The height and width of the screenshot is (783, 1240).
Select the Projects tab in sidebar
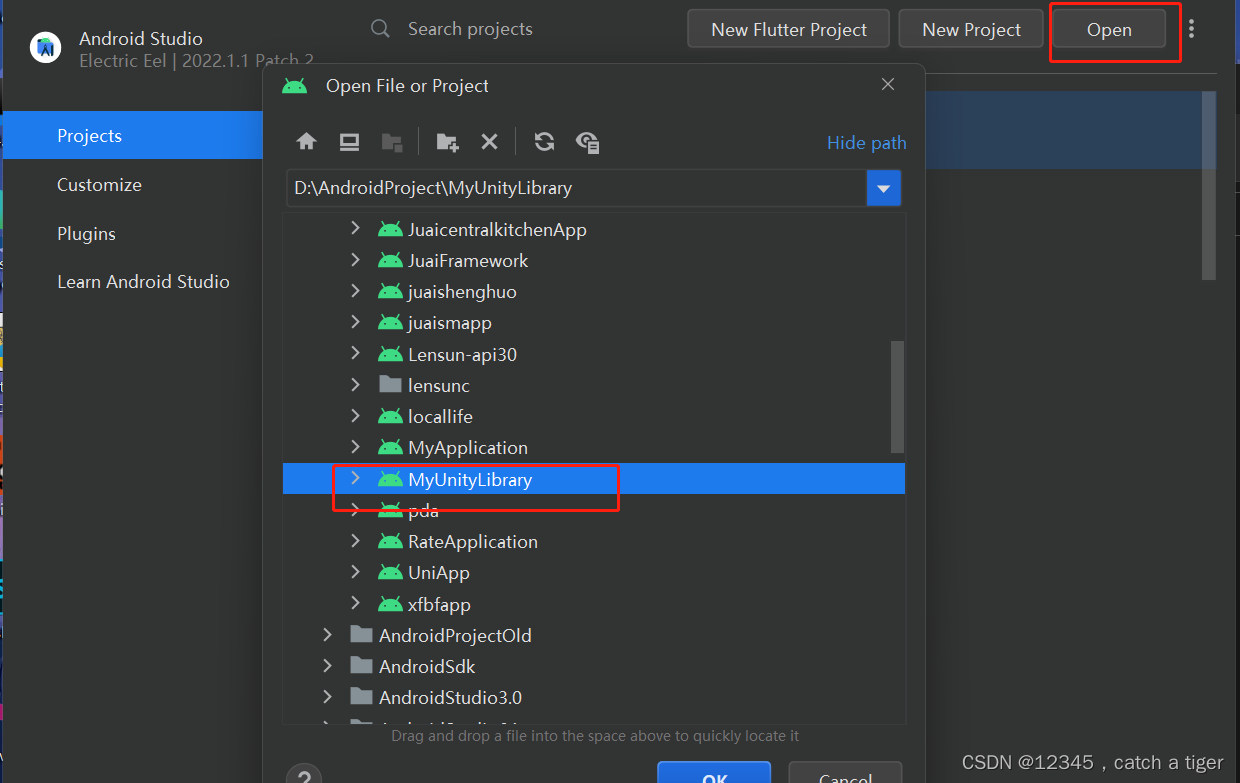coord(133,135)
